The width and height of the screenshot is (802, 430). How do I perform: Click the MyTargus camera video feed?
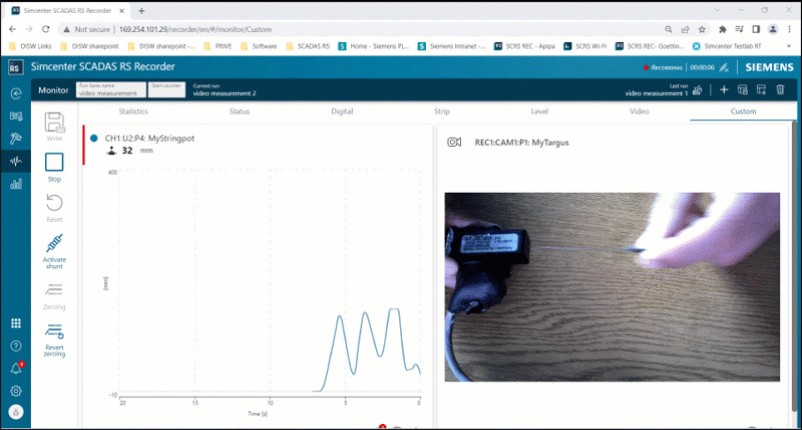(611, 286)
